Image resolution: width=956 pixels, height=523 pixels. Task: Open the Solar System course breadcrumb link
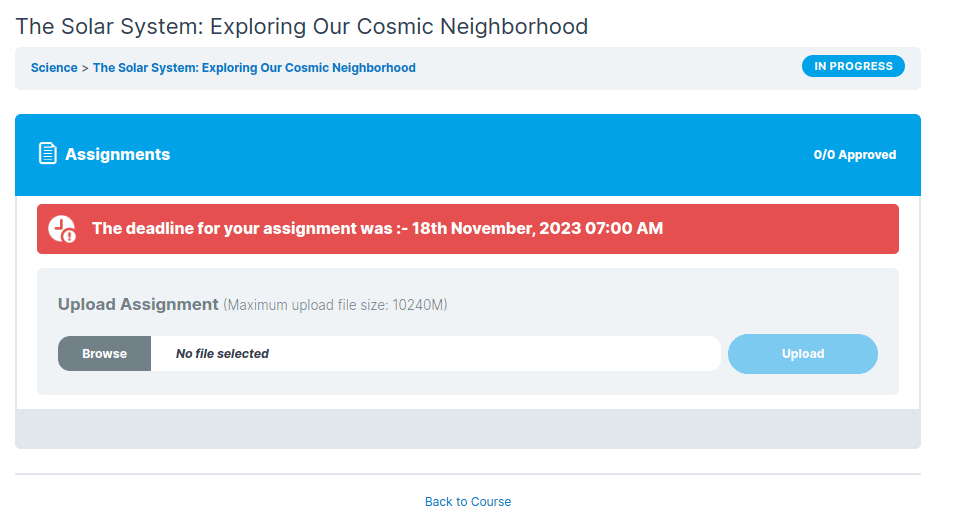point(254,68)
